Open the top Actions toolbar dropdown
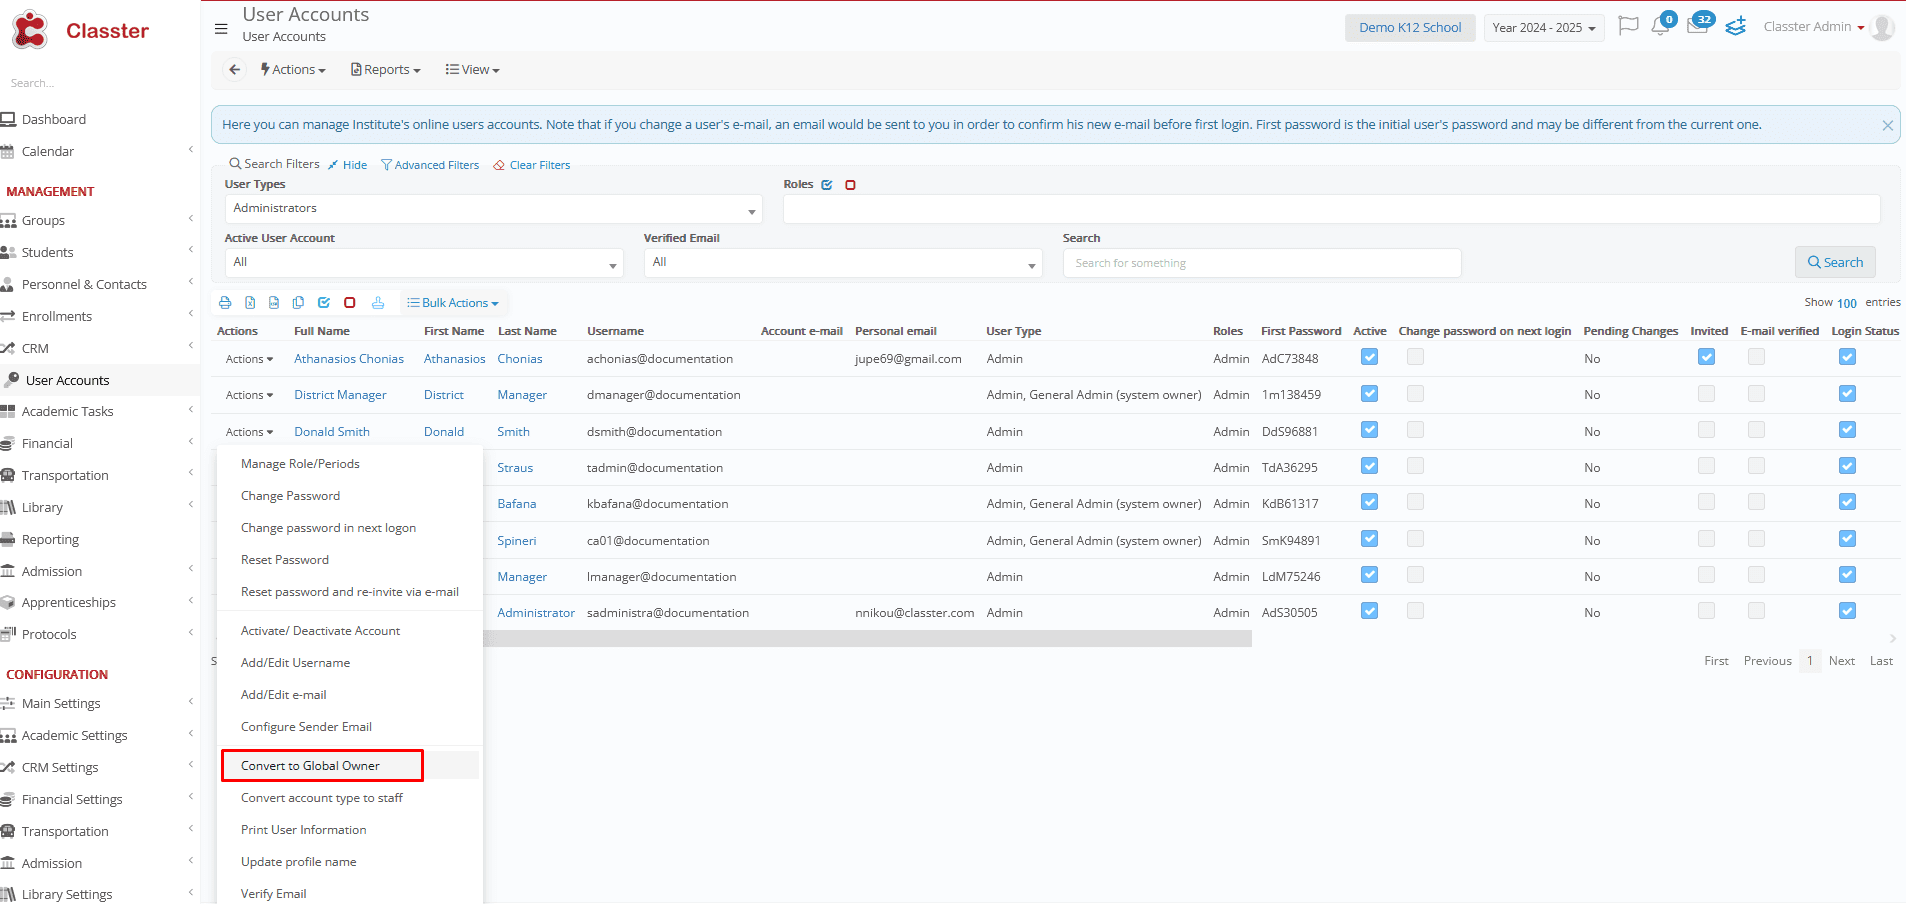1906x904 pixels. coord(293,70)
